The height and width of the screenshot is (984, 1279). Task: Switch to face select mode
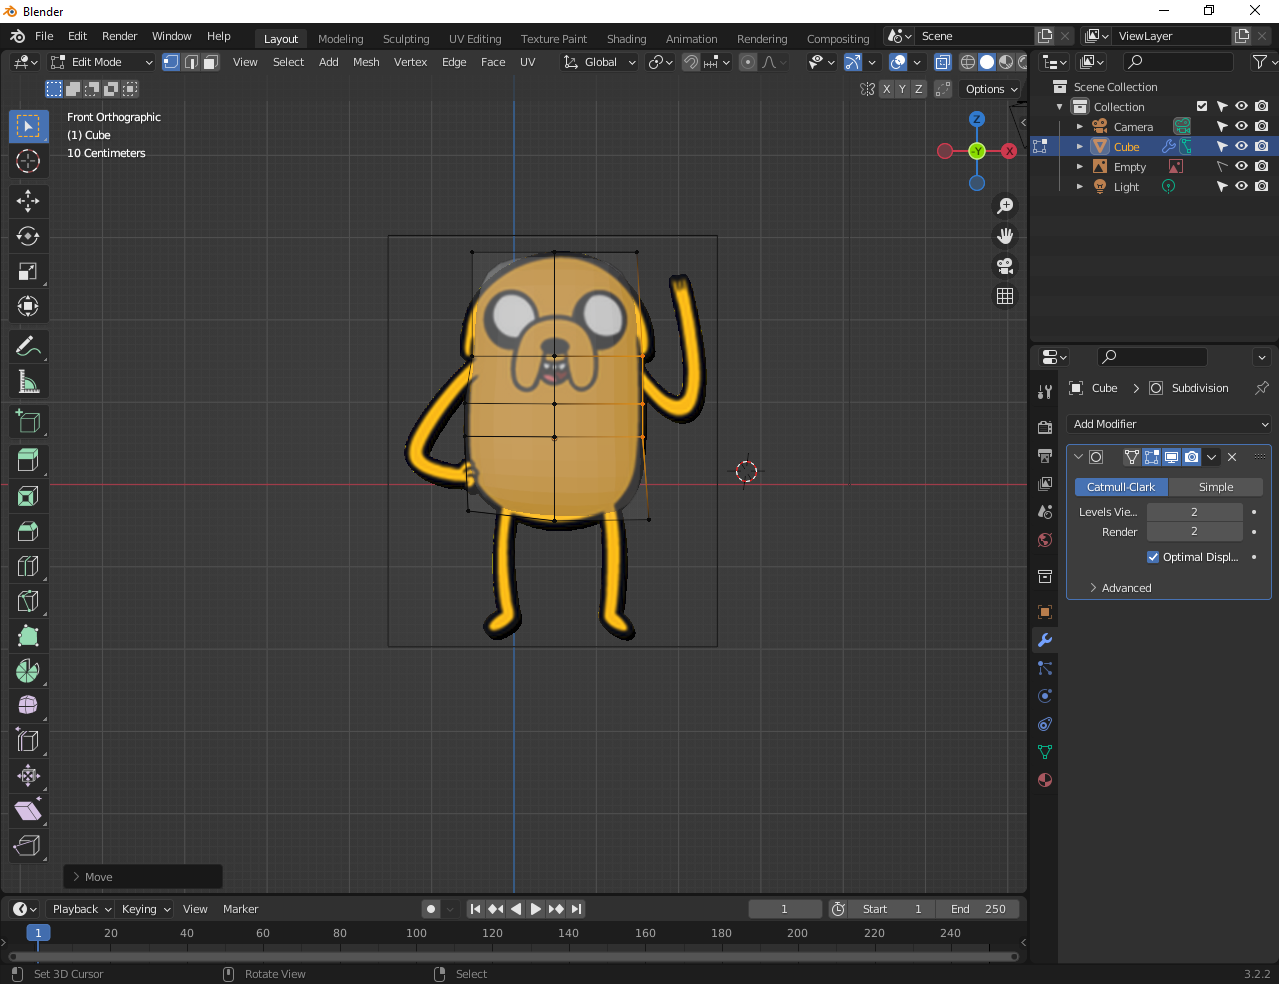point(211,62)
